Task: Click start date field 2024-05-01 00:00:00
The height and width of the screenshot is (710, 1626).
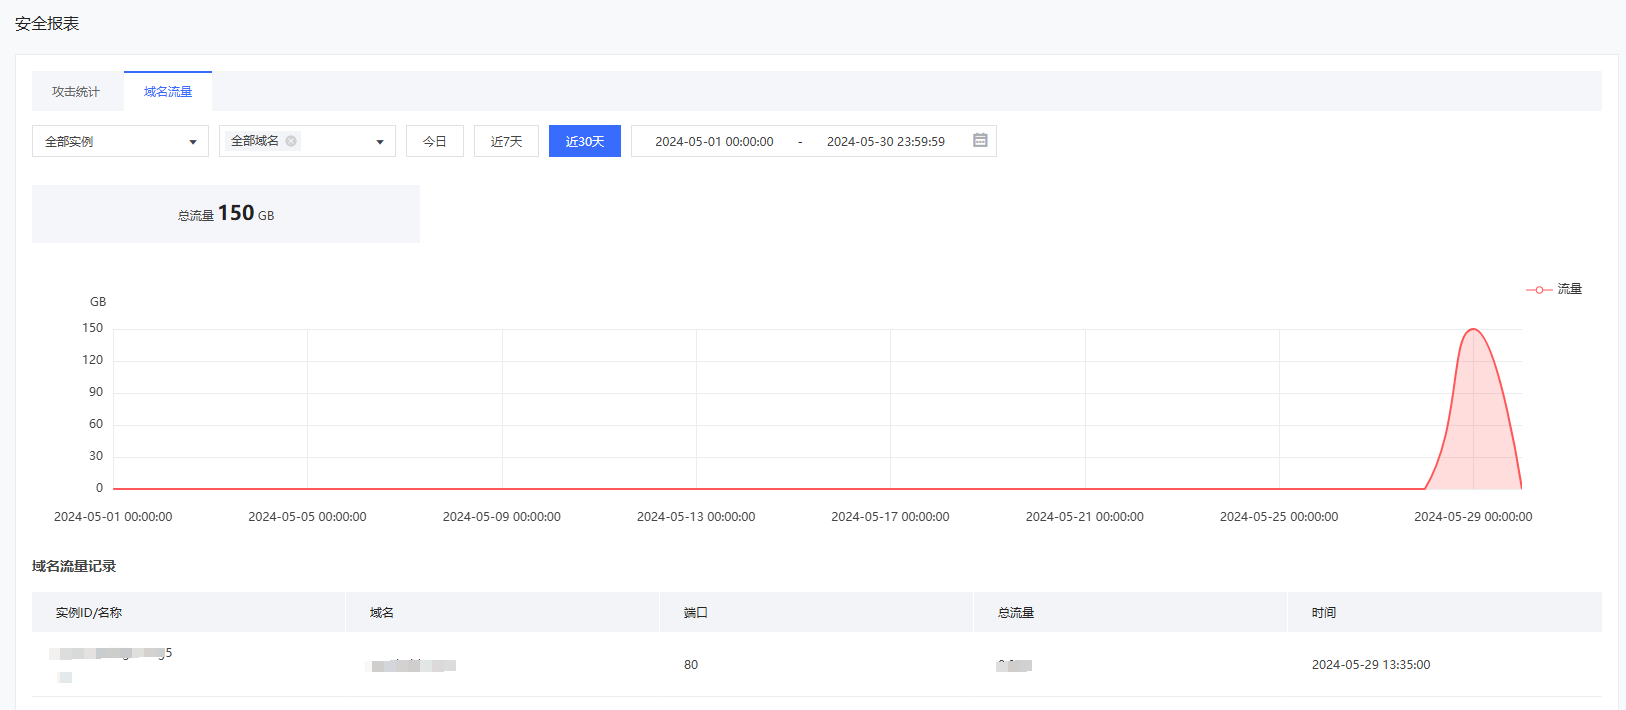Action: click(714, 142)
